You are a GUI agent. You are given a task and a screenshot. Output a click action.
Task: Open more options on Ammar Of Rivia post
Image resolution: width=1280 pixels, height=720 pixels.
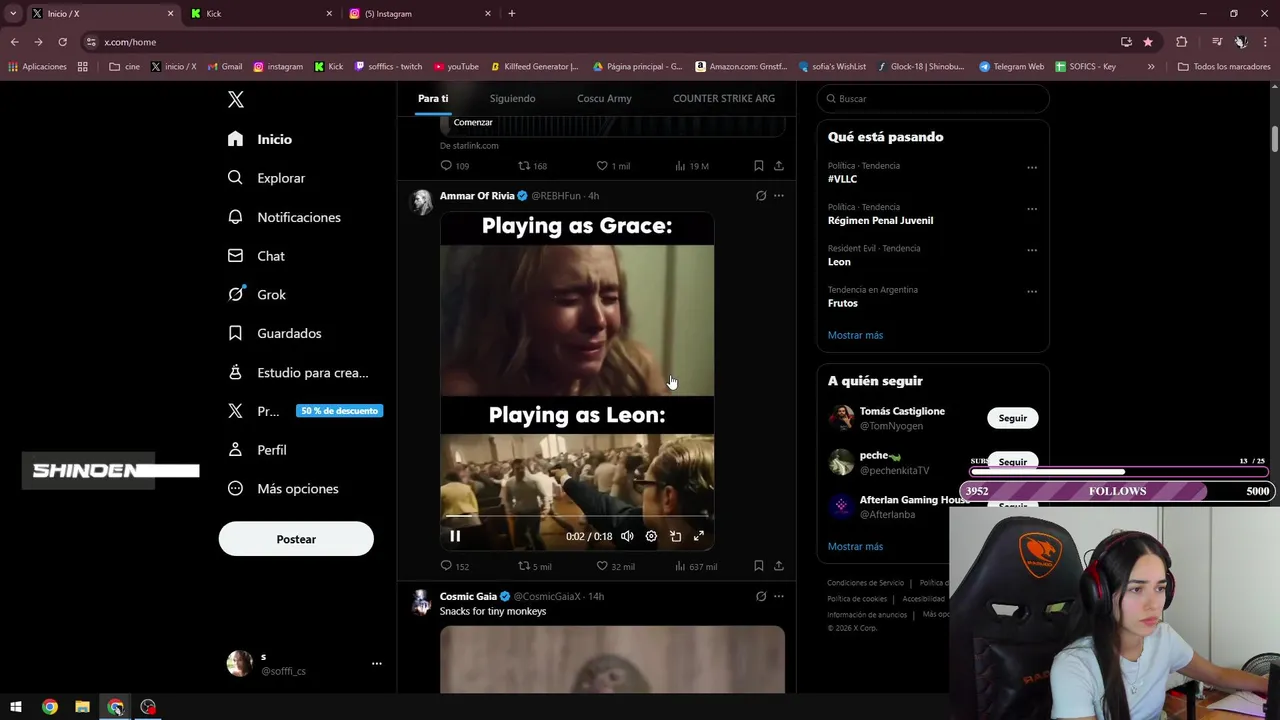779,196
